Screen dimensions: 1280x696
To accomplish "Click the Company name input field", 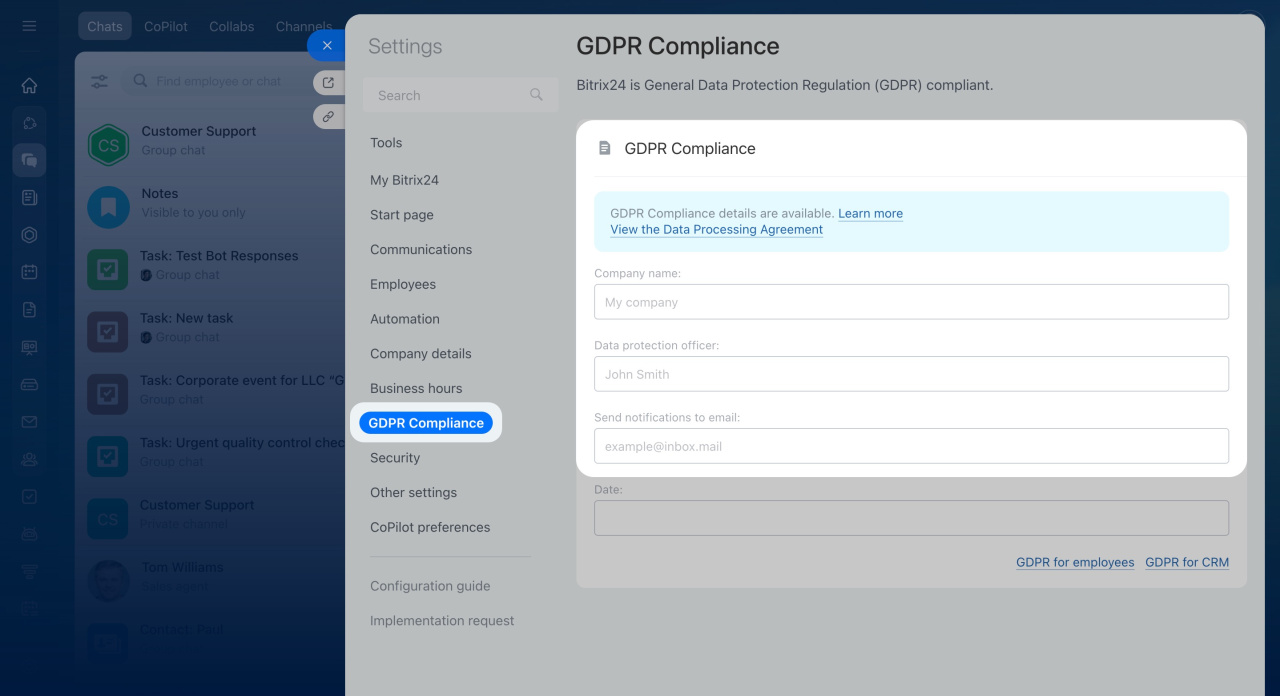I will (911, 302).
